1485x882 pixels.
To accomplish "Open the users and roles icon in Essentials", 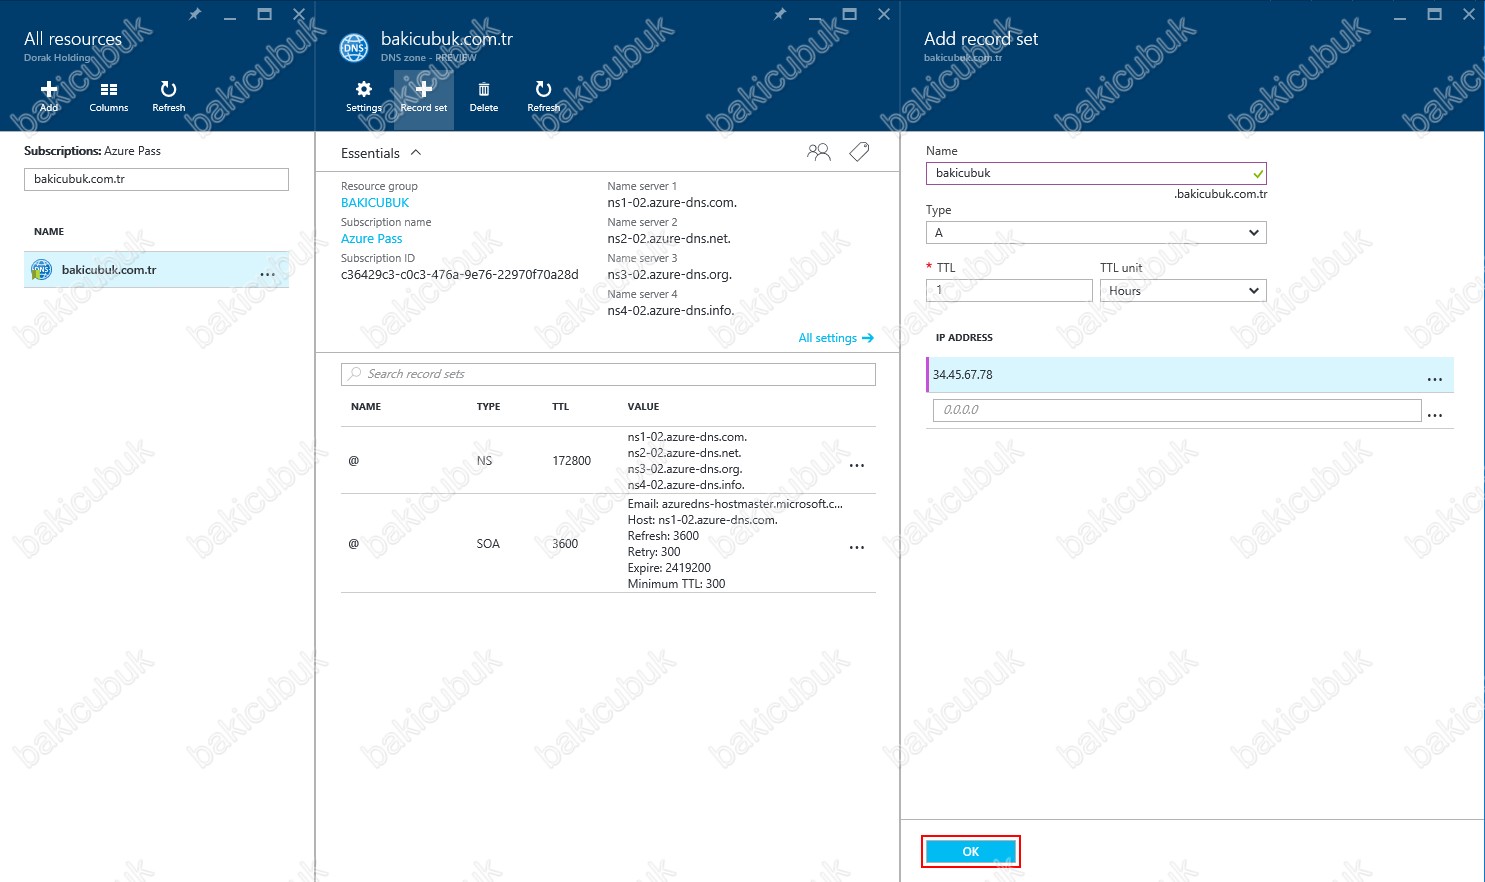I will click(819, 152).
